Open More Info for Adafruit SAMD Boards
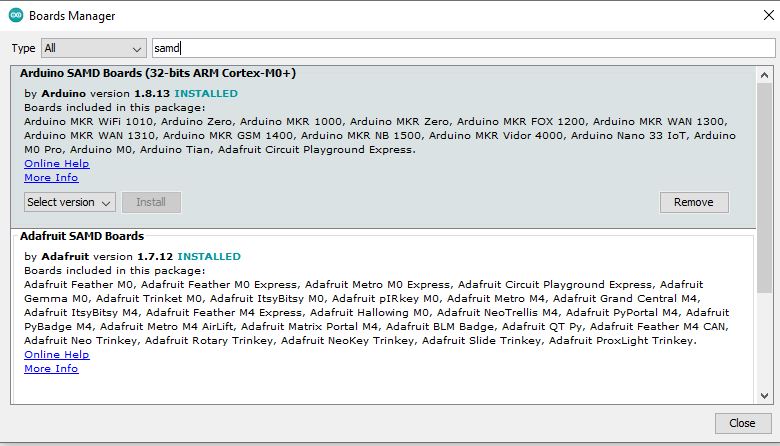 [51, 368]
